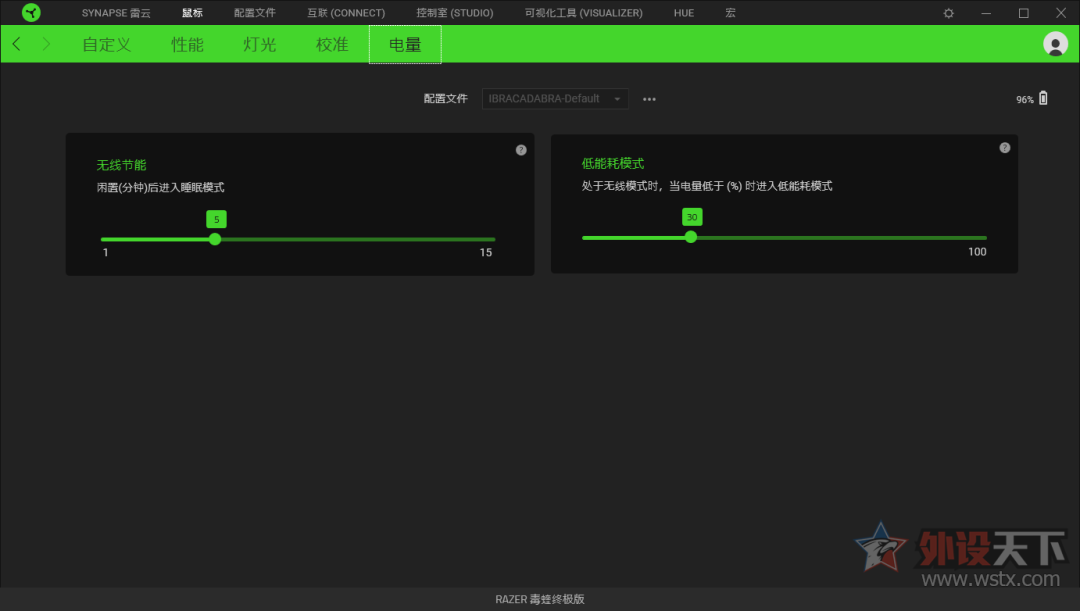Select the 电量 tab
The height and width of the screenshot is (611, 1080).
[x=405, y=45]
